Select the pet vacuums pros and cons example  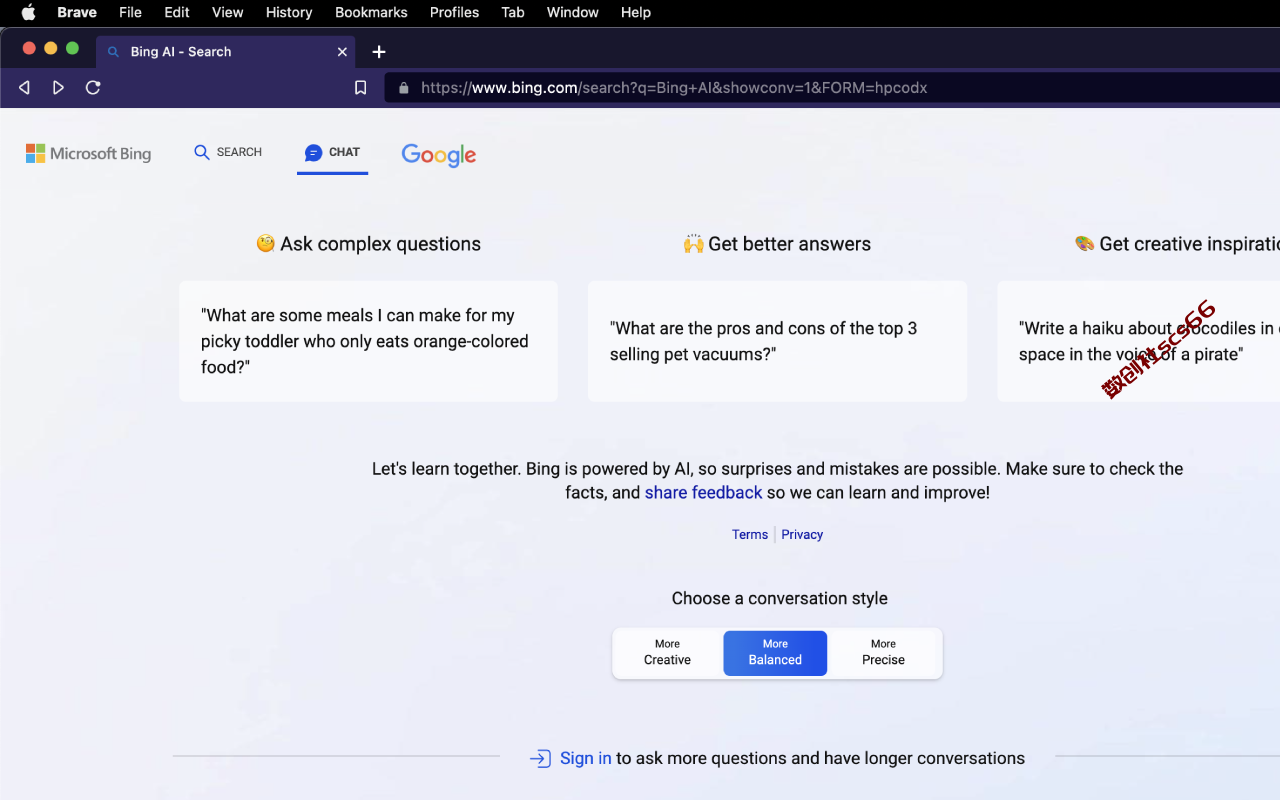pos(777,341)
